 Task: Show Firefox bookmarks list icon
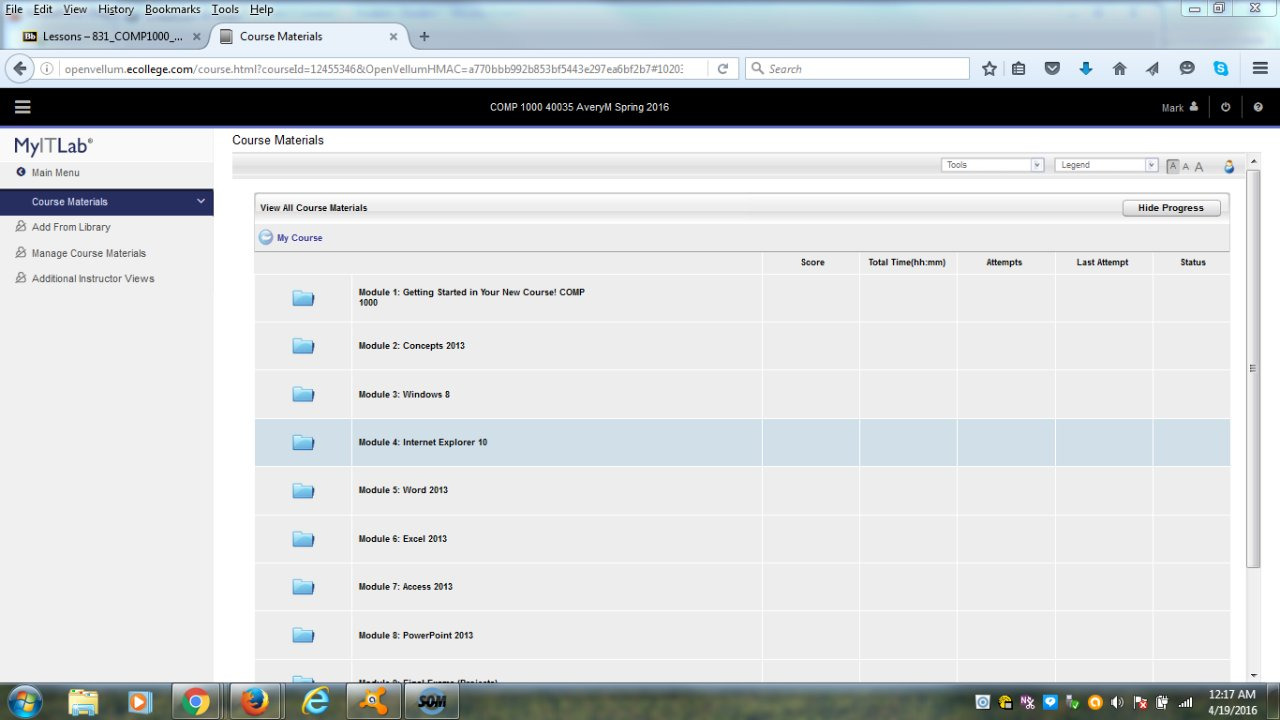coord(1018,69)
